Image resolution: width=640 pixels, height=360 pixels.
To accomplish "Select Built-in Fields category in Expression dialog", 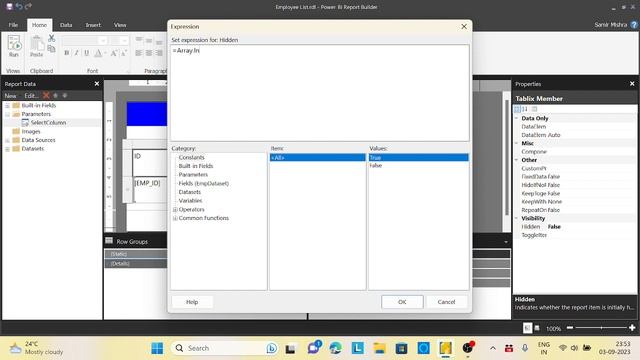I will [x=196, y=166].
